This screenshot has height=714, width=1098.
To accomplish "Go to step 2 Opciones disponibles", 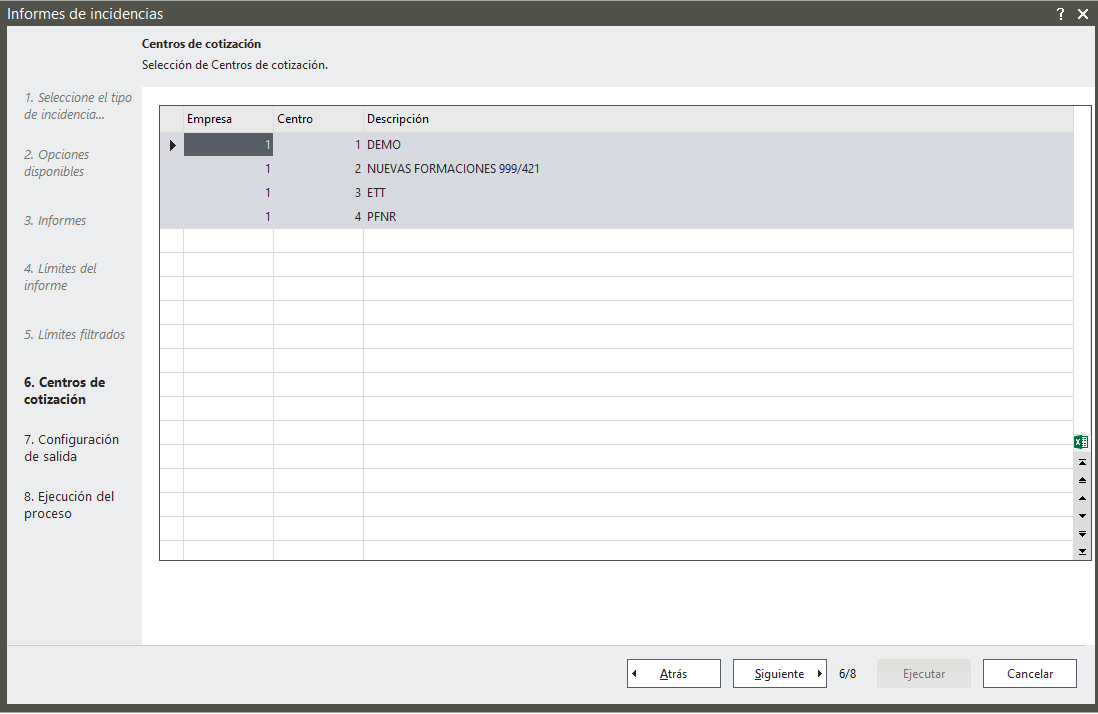I will point(57,163).
